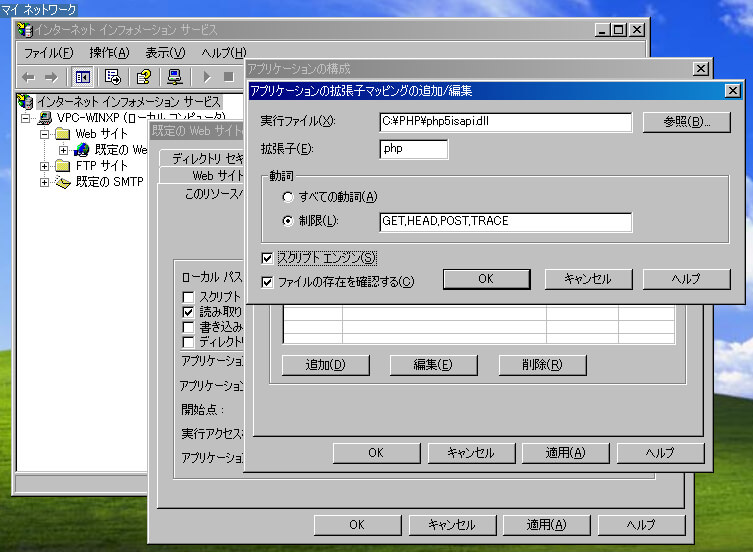753x552 pixels.
Task: Select the VPC-WINXP local computer icon
Action: [45, 118]
